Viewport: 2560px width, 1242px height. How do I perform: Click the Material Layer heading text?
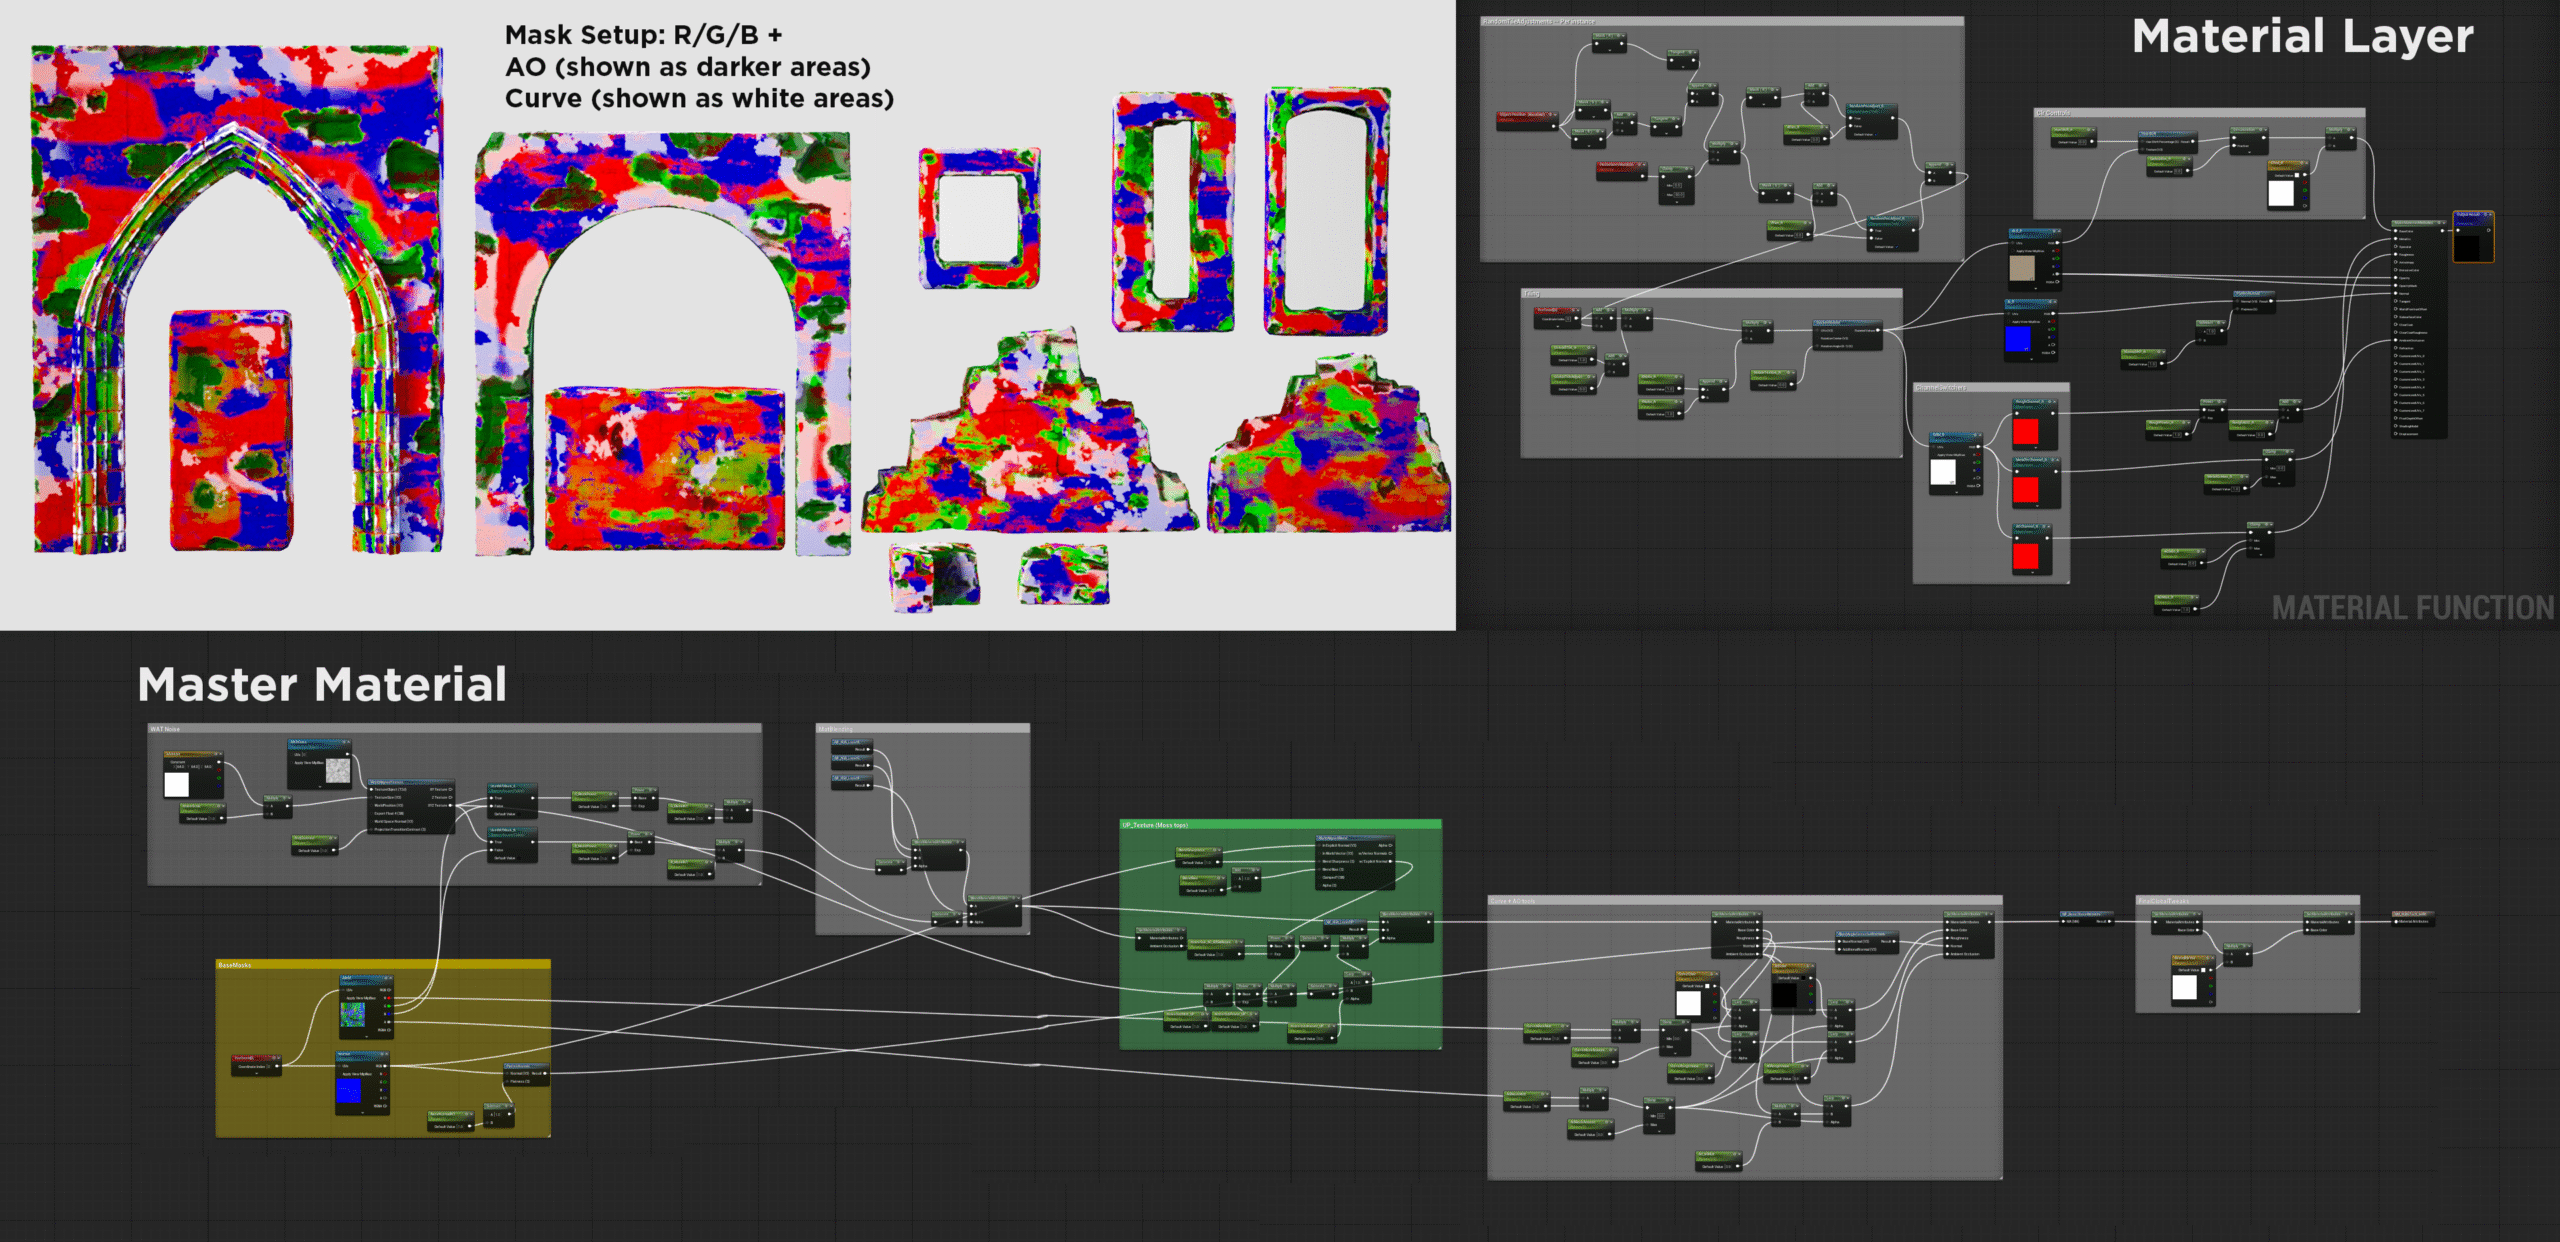(2302, 37)
